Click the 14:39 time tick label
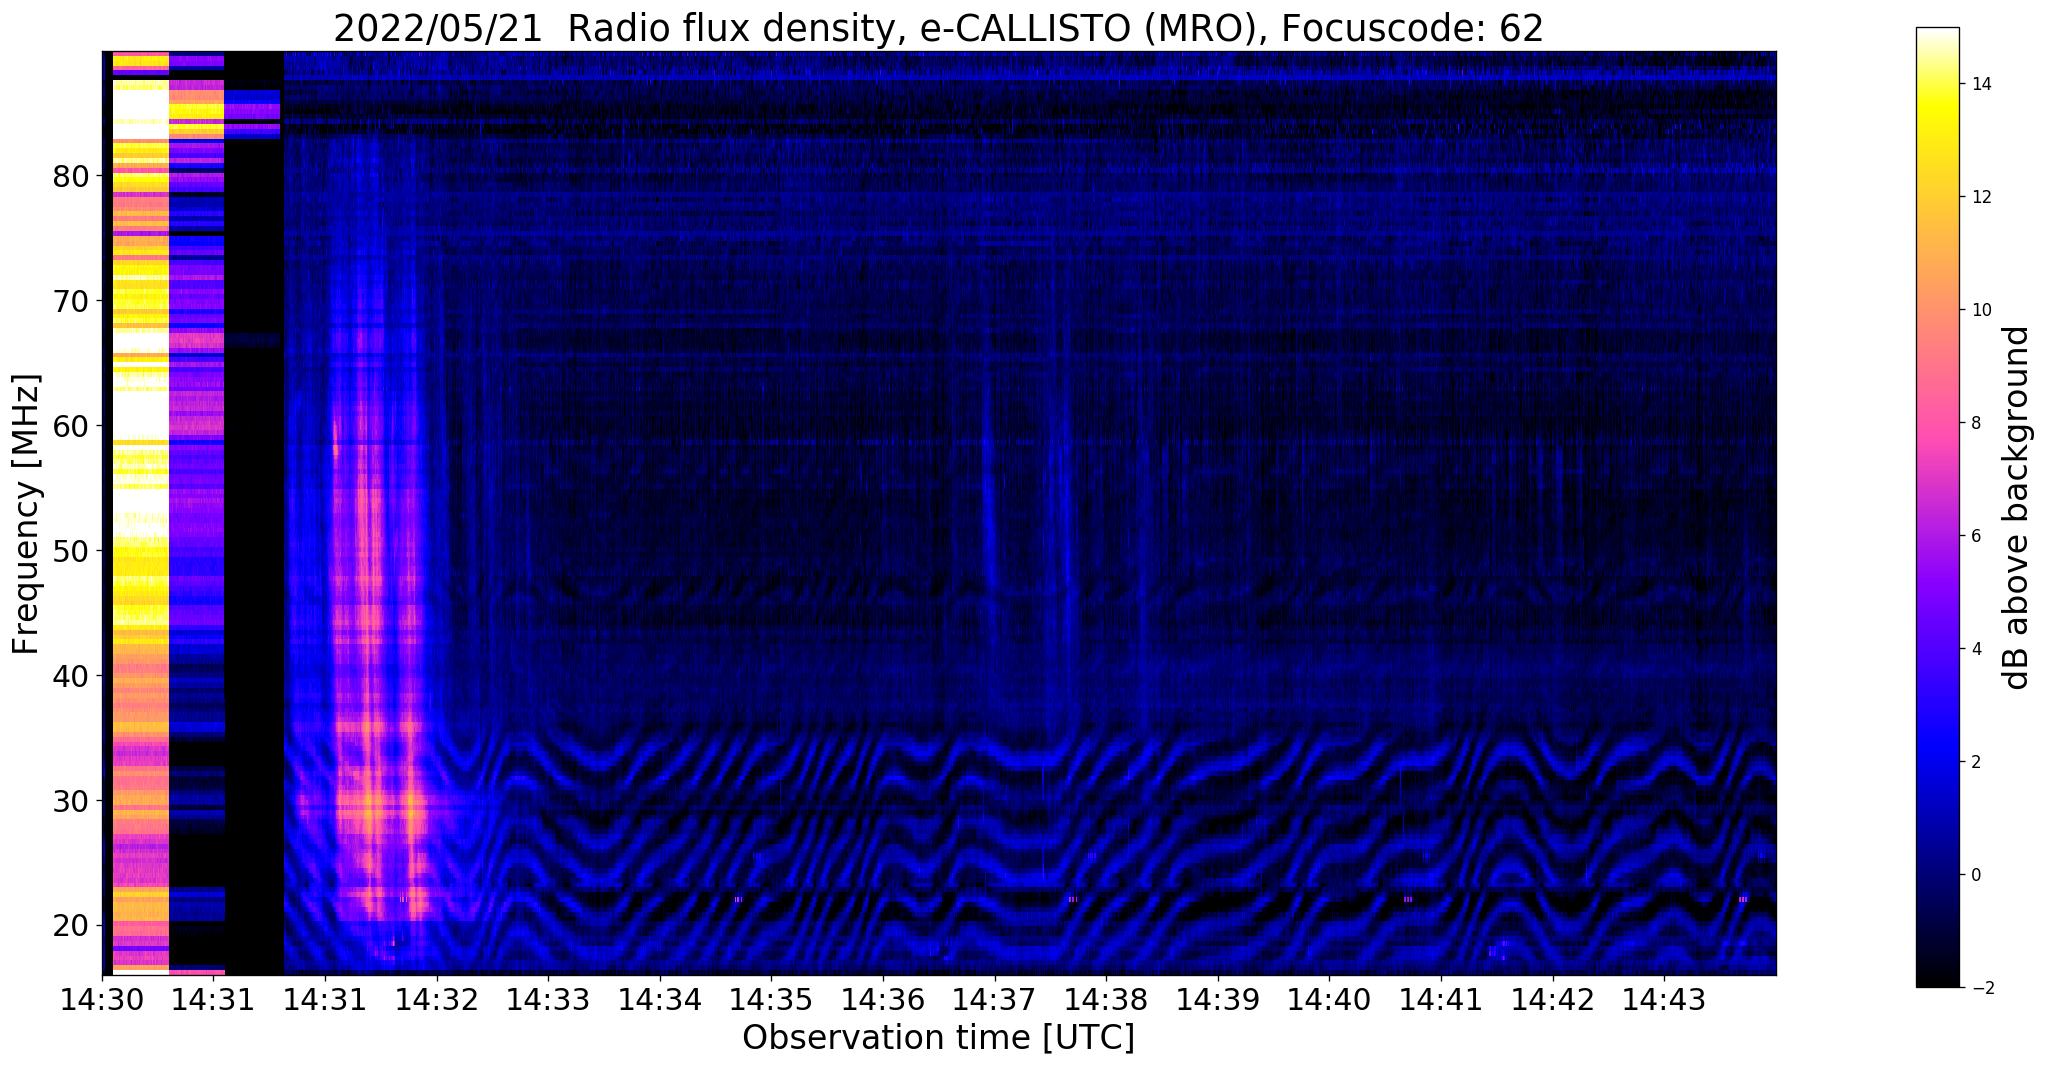Image resolution: width=2047 pixels, height=1067 pixels. pos(1217,999)
